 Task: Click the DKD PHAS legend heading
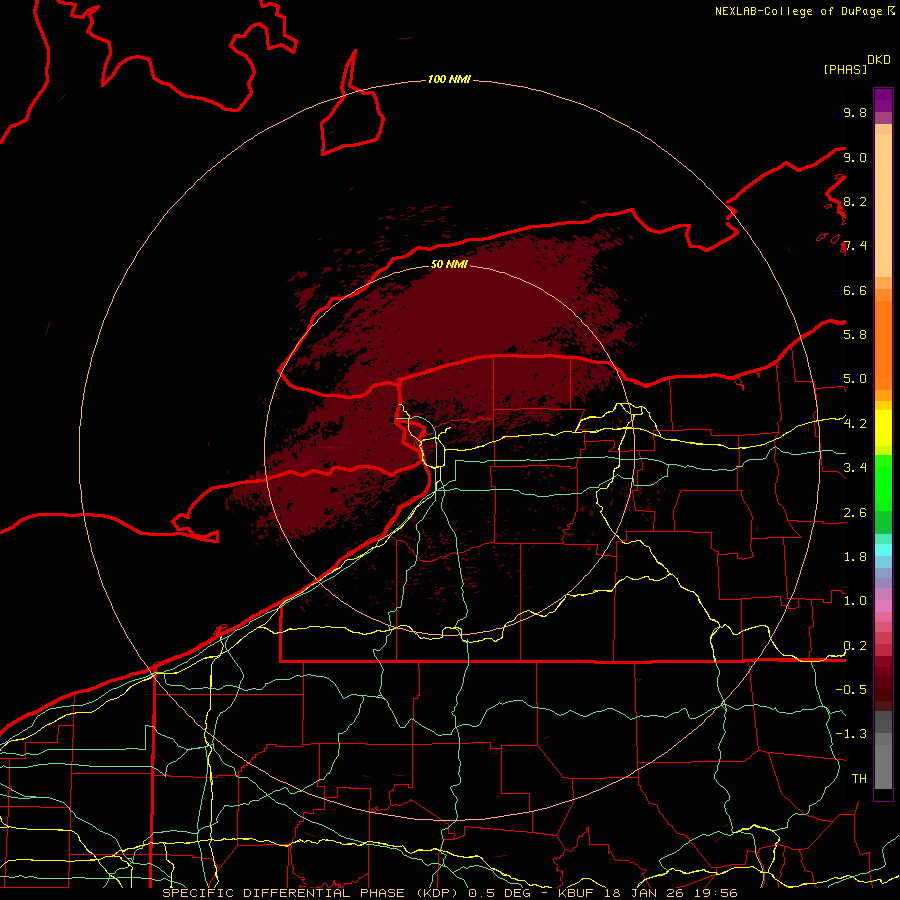856,64
